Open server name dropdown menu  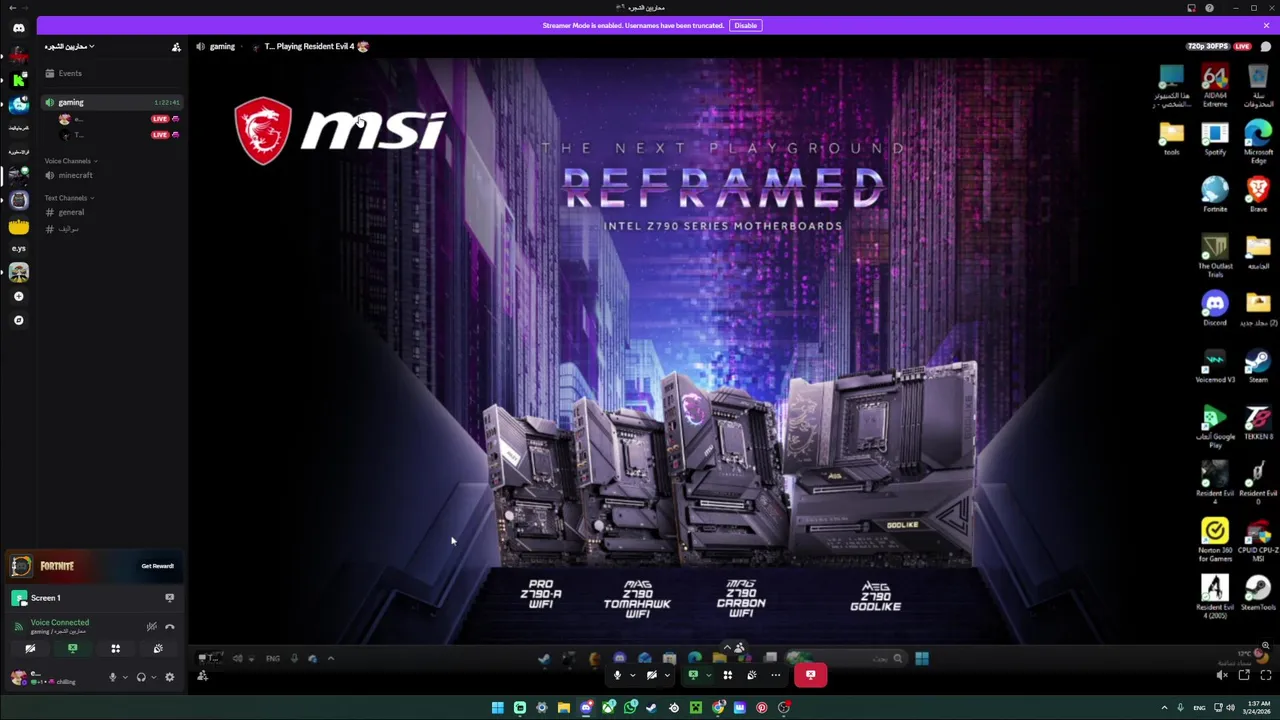tap(69, 47)
